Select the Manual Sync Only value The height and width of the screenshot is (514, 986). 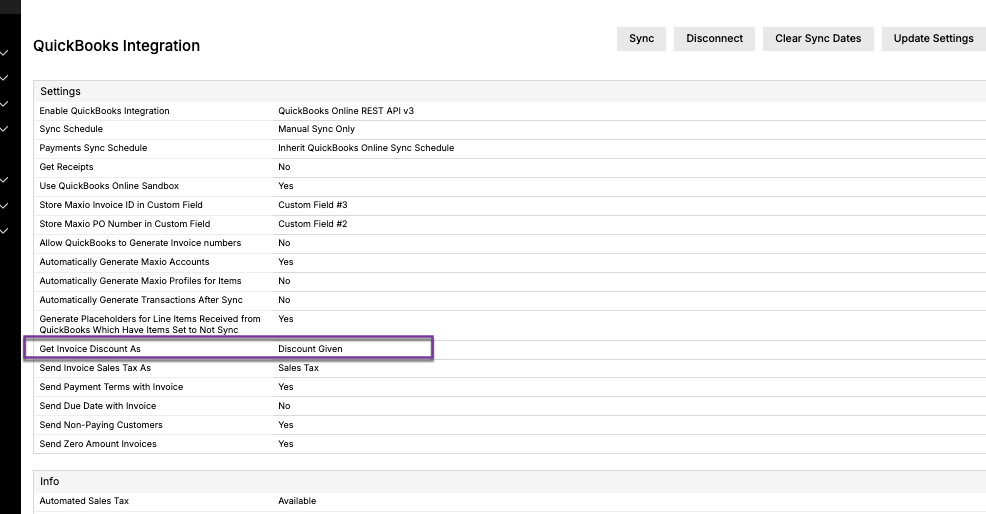(x=316, y=129)
